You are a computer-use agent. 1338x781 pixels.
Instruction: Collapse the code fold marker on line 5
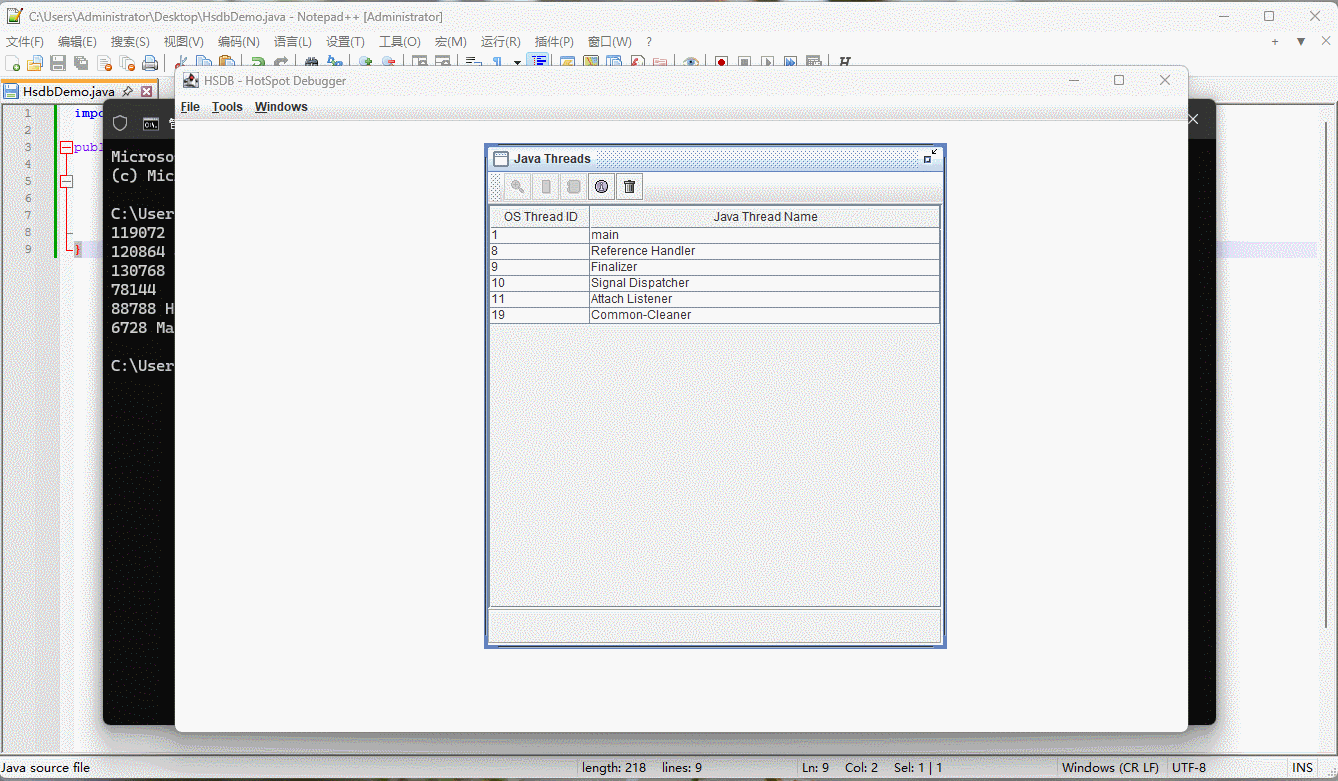(66, 181)
